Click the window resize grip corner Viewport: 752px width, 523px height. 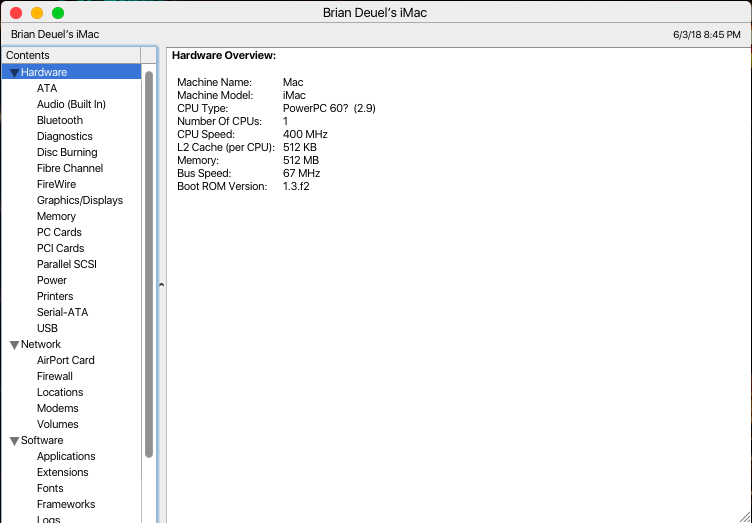745,517
